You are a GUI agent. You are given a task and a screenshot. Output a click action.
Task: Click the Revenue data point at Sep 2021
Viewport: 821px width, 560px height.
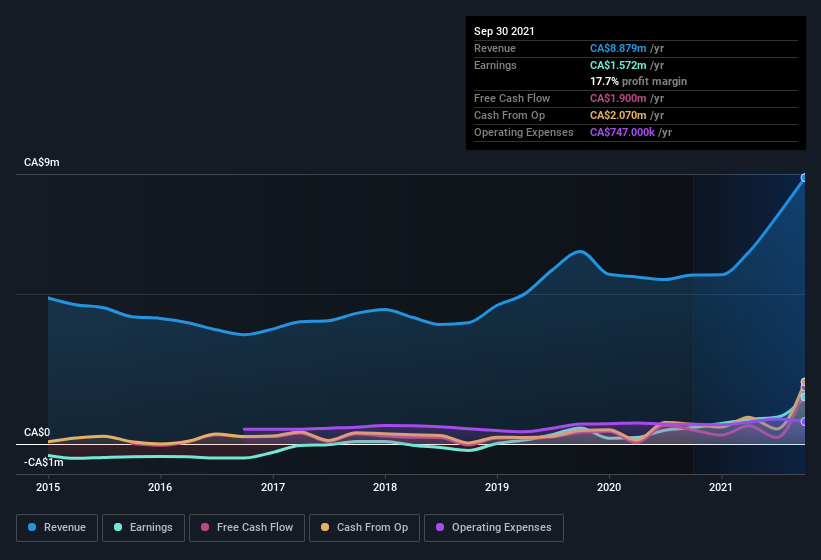(804, 178)
